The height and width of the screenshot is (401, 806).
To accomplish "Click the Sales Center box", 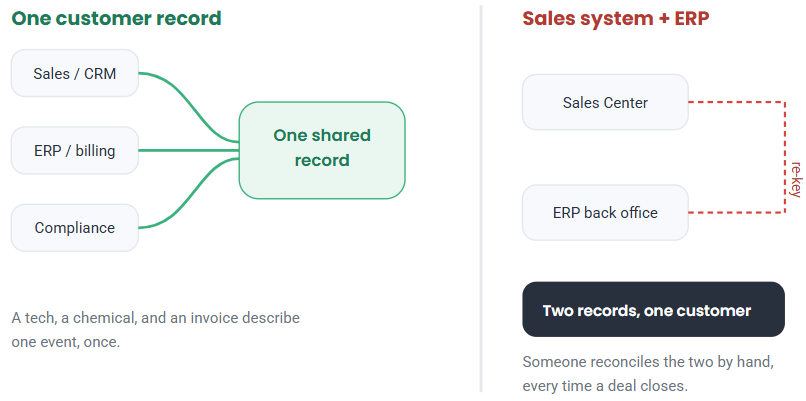I will point(605,102).
